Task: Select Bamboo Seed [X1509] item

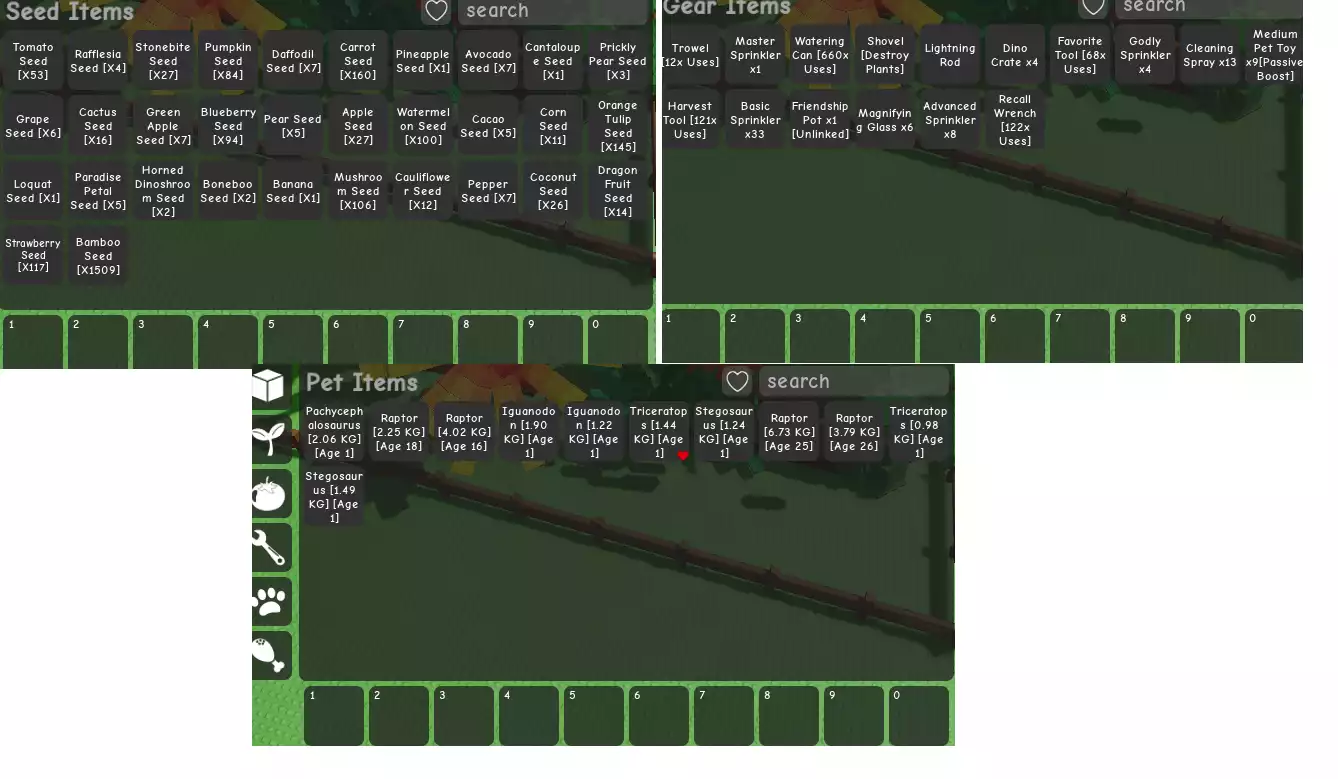Action: (98, 256)
